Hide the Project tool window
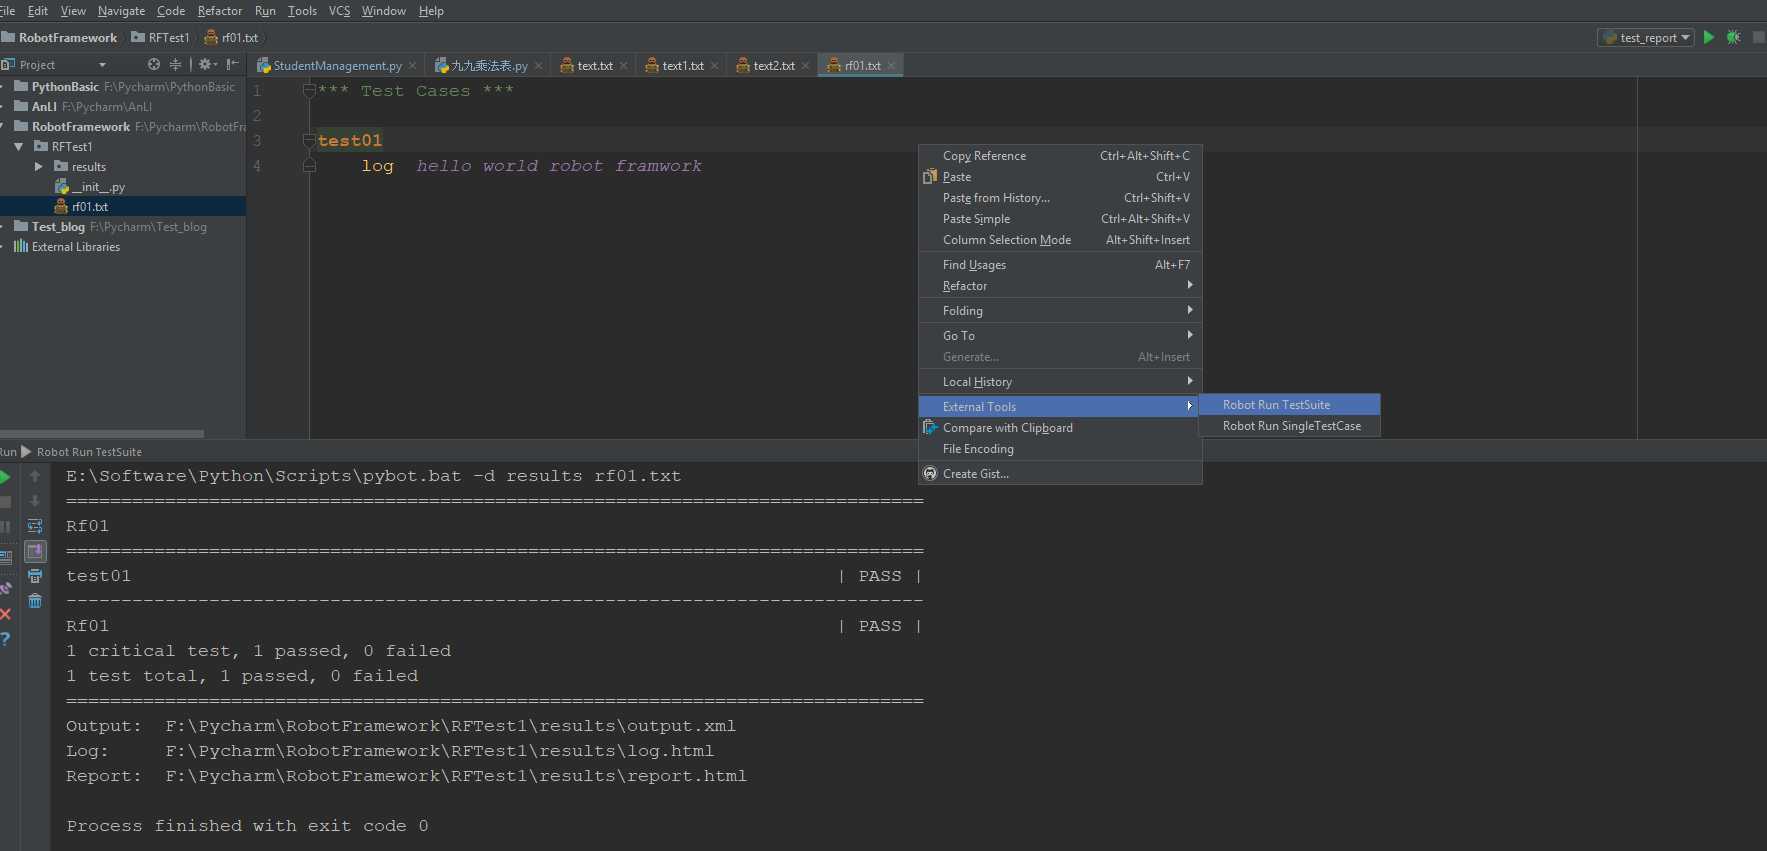 click(232, 64)
